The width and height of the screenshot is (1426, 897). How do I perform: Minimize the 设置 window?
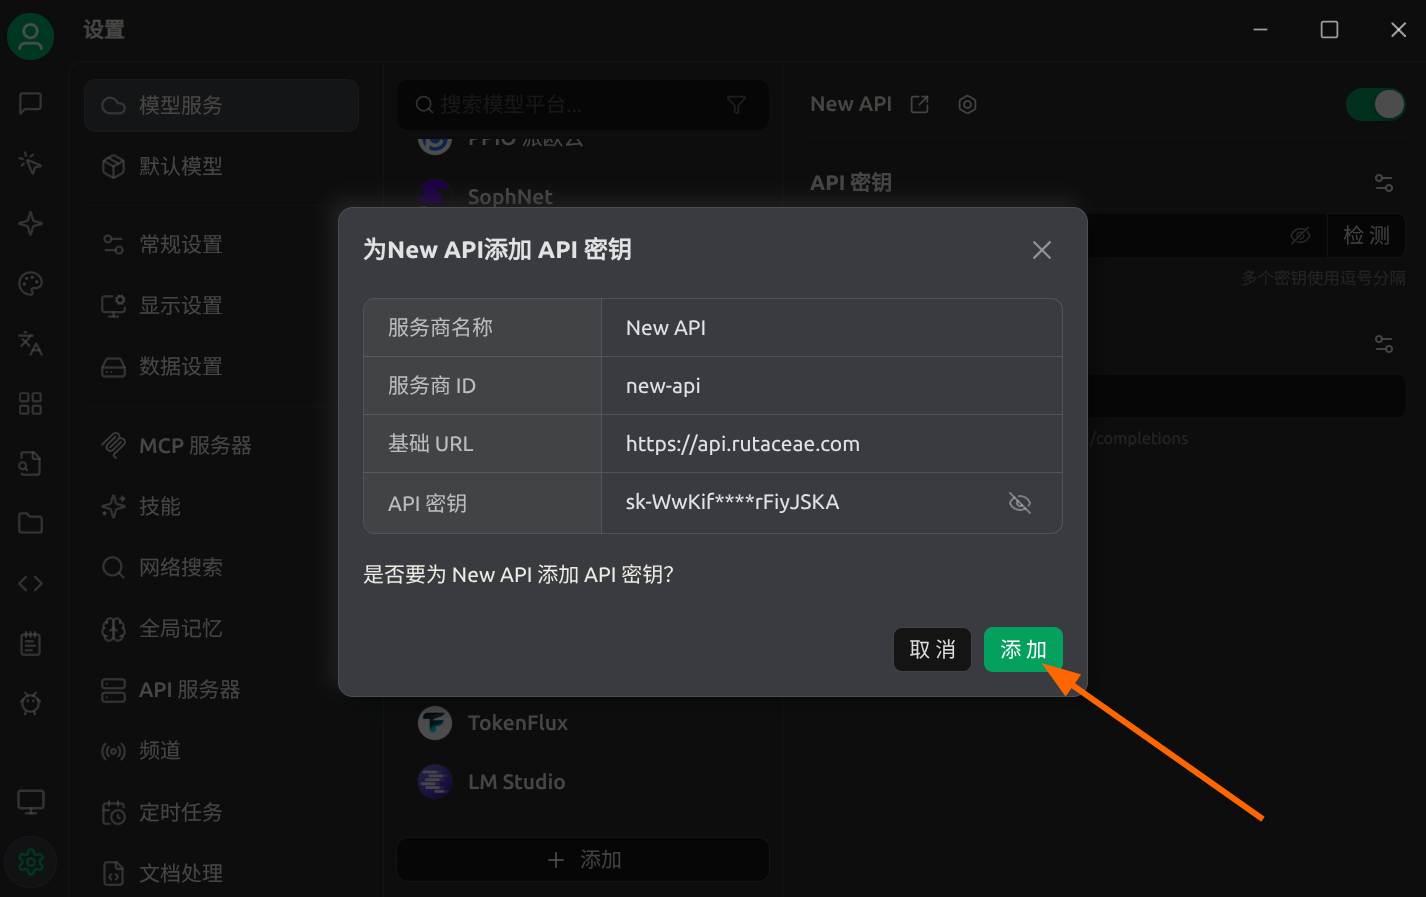[1260, 30]
